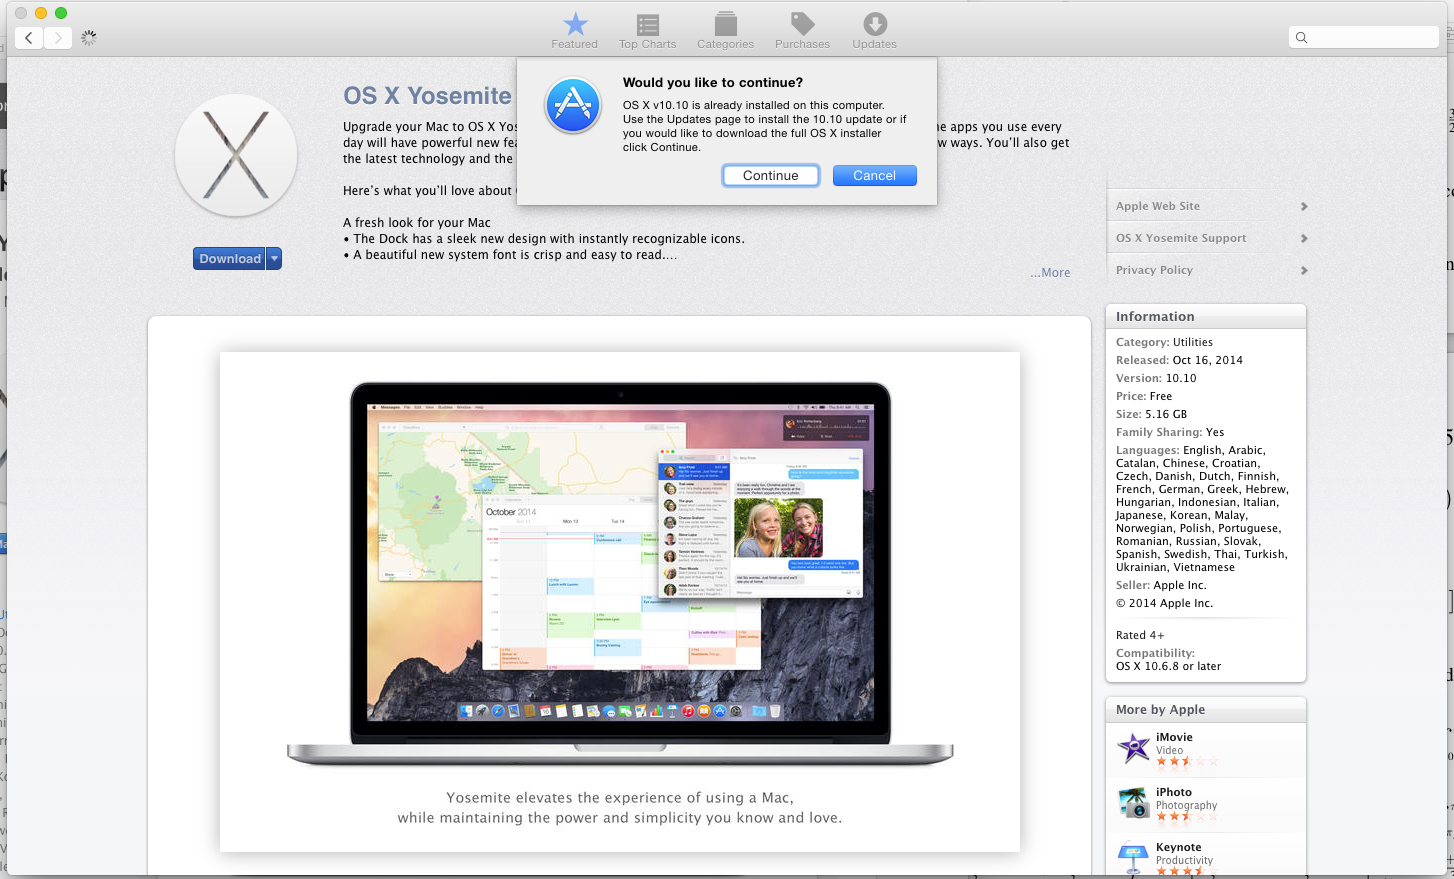Click the iMovie star rating
Screen dimensions: 1454x879
[1187, 762]
